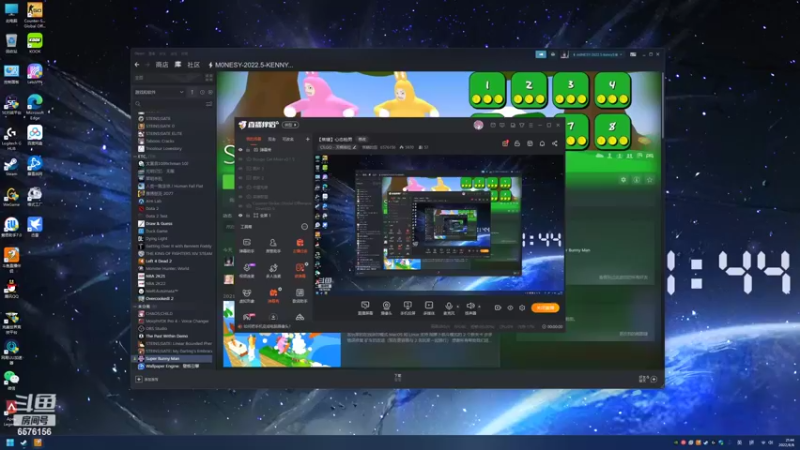Screen dimensions: 800x450
Task: Open the 商店 store tab in Steam
Action: coord(162,65)
